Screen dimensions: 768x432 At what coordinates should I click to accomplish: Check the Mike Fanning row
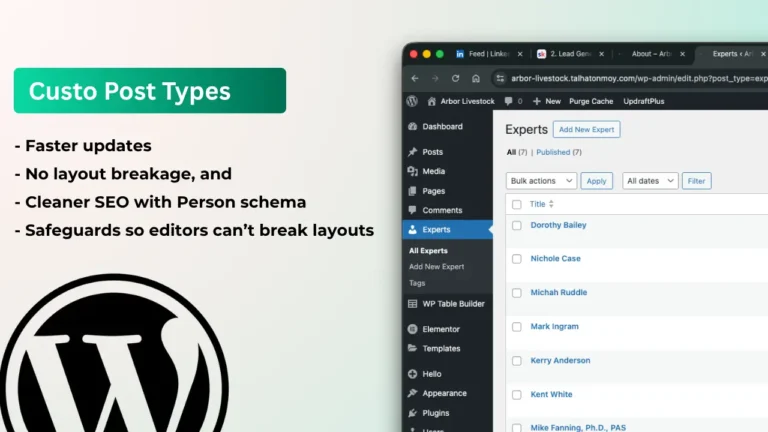(x=516, y=428)
